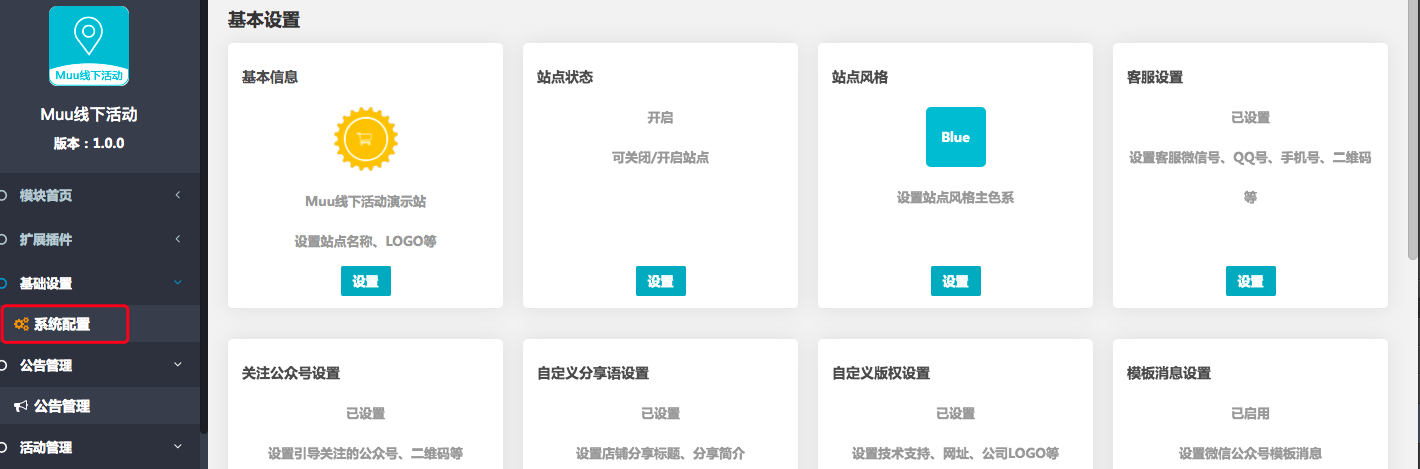
Task: Collapse the 基础设置 menu chevron
Action: [178, 283]
